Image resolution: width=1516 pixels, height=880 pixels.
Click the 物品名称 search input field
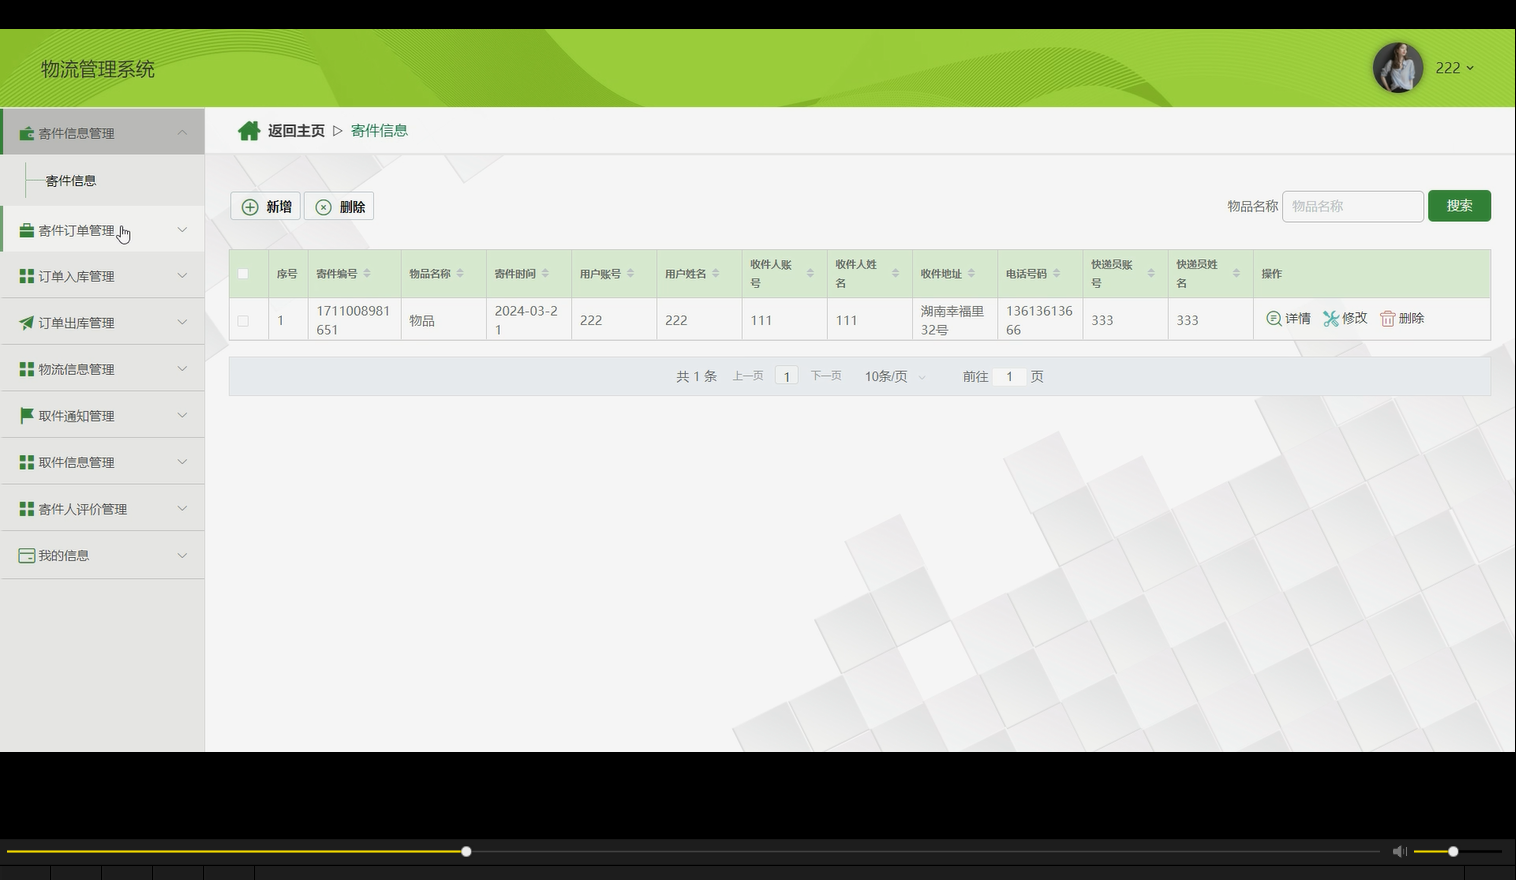pos(1352,206)
